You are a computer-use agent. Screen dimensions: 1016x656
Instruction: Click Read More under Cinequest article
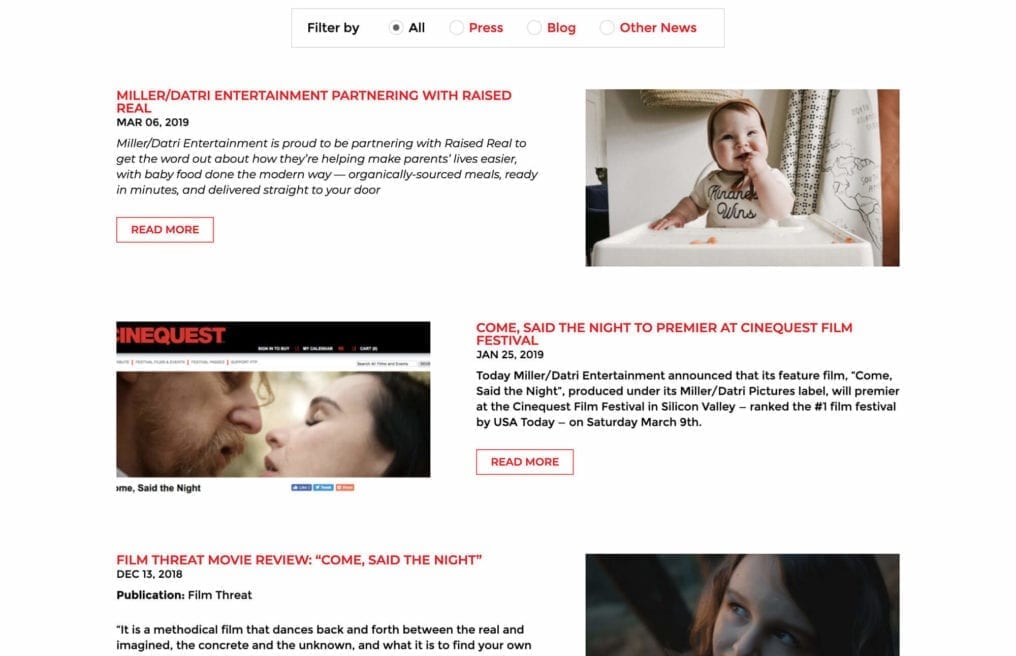pyautogui.click(x=525, y=462)
